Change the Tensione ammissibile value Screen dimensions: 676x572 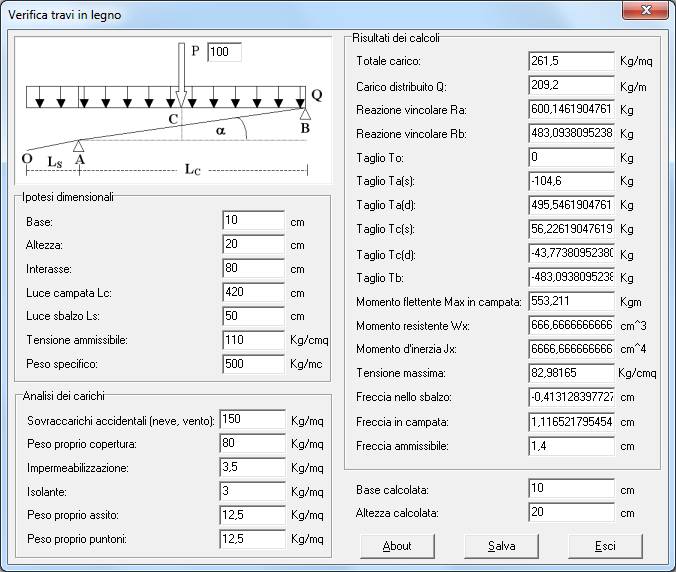pos(254,340)
